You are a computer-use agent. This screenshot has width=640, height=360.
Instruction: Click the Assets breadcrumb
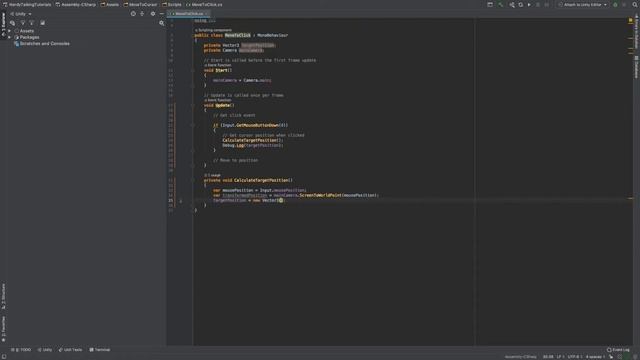pyautogui.click(x=109, y=4)
